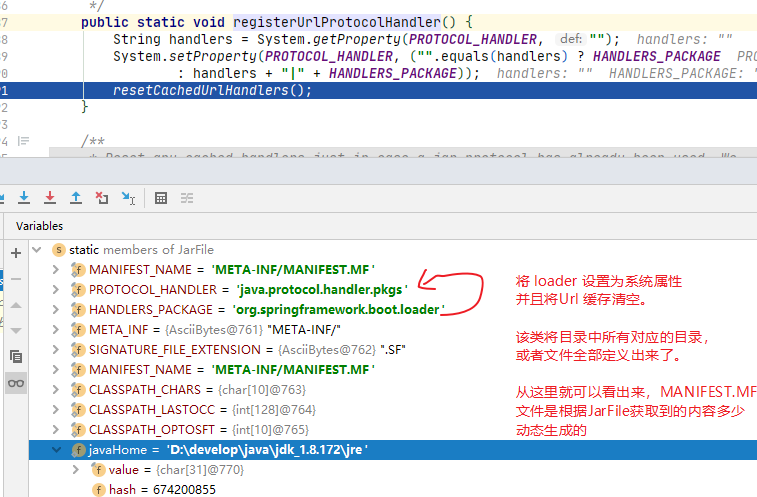Expand the CLASSPATH_LASTOCC array
This screenshot has height=497, width=757.
click(x=56, y=410)
